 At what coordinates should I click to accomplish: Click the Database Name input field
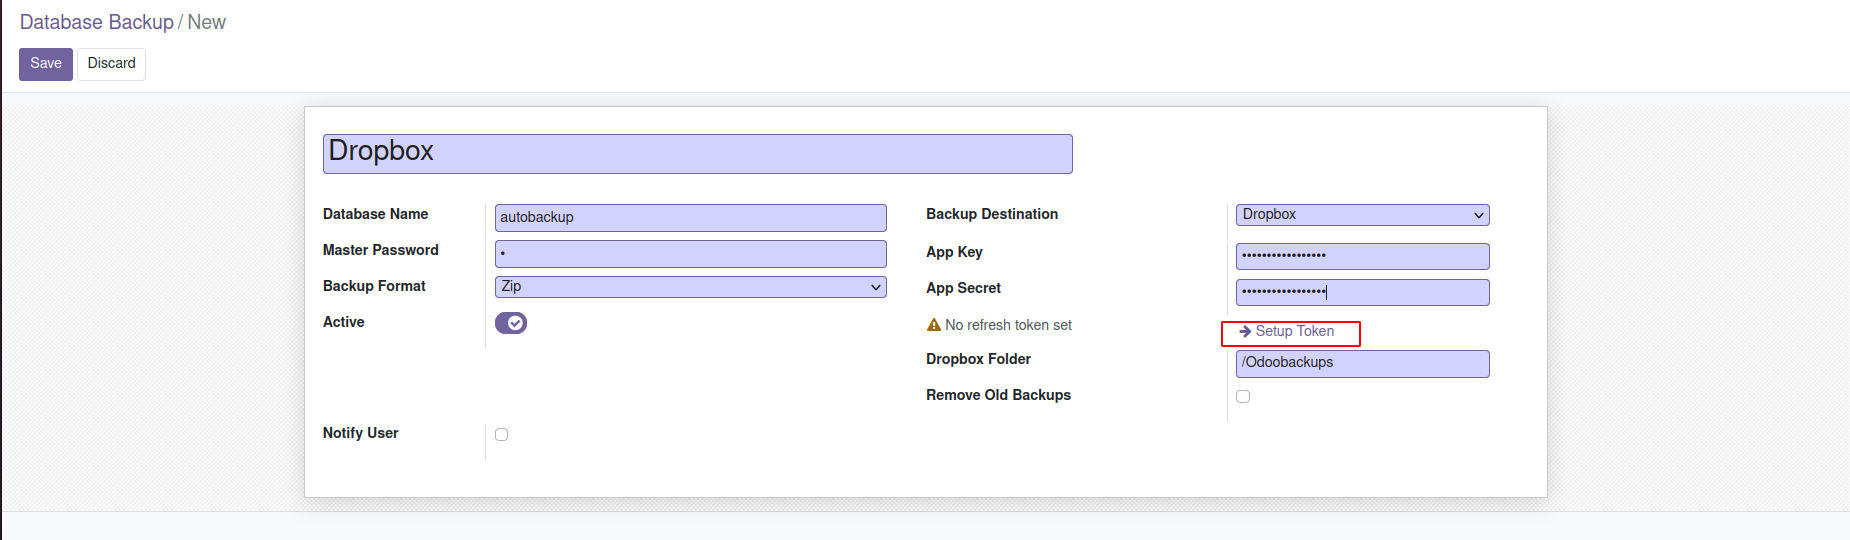click(x=690, y=217)
